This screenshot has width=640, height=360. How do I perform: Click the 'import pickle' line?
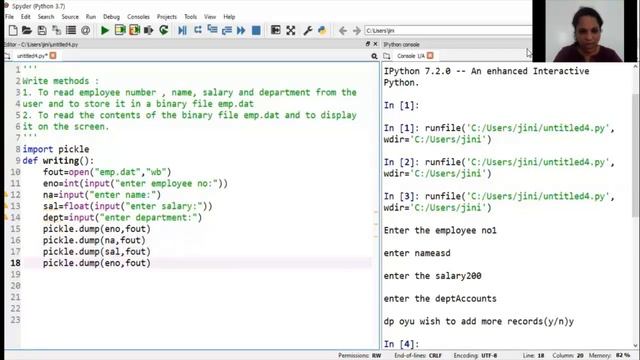click(x=56, y=149)
